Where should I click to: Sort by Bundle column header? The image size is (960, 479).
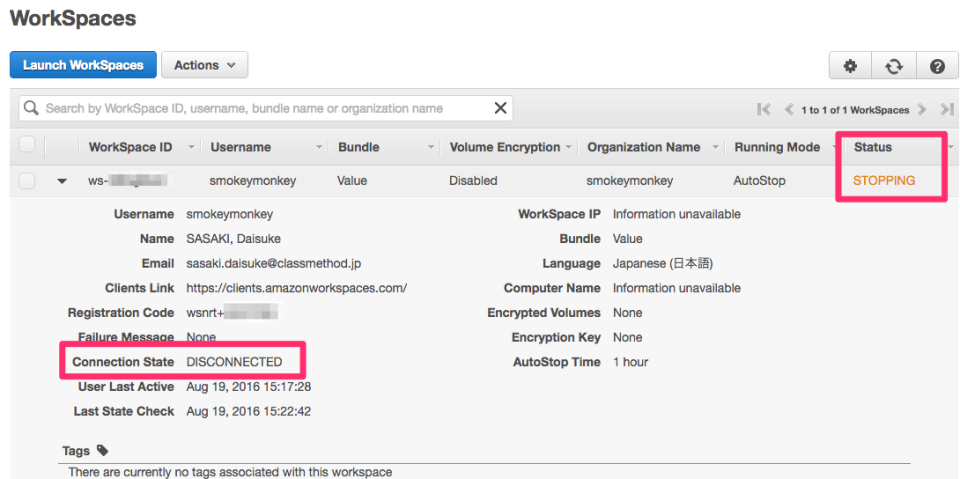359,147
